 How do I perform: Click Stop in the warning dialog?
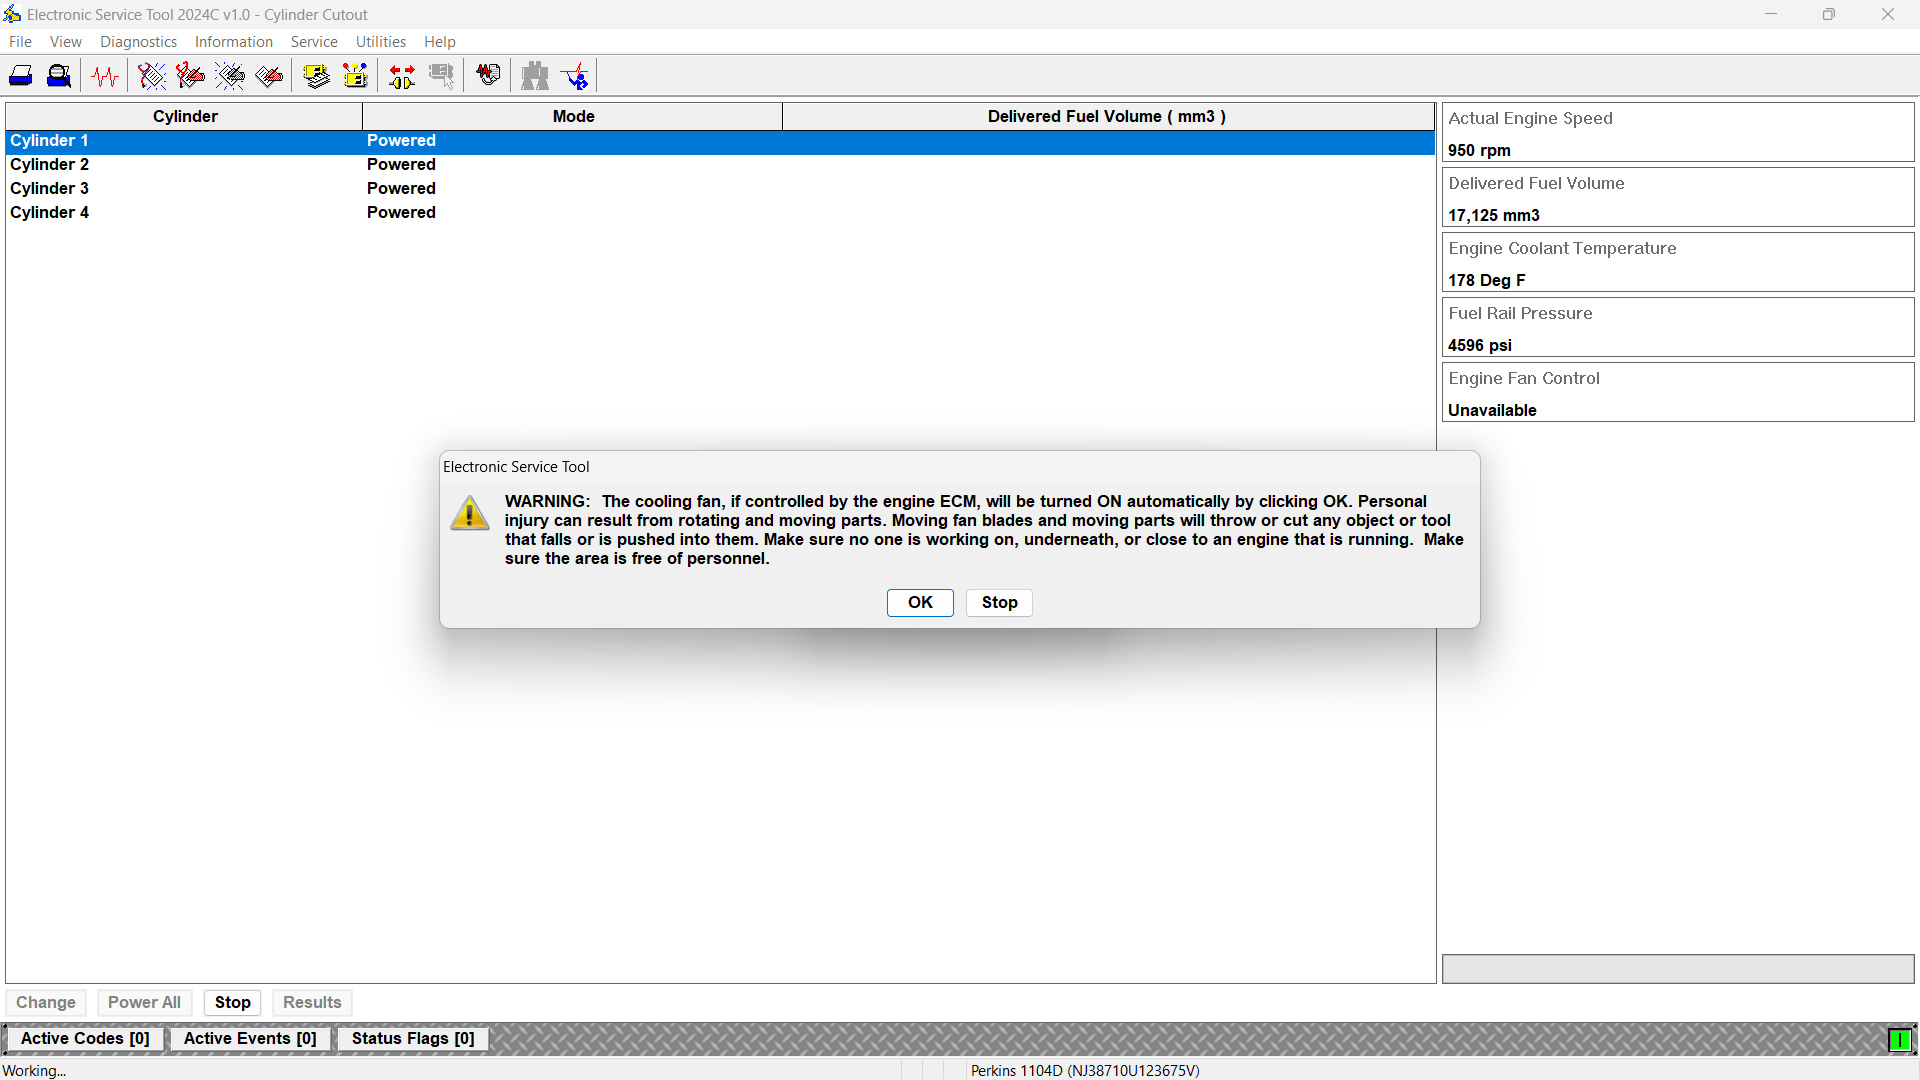tap(999, 602)
